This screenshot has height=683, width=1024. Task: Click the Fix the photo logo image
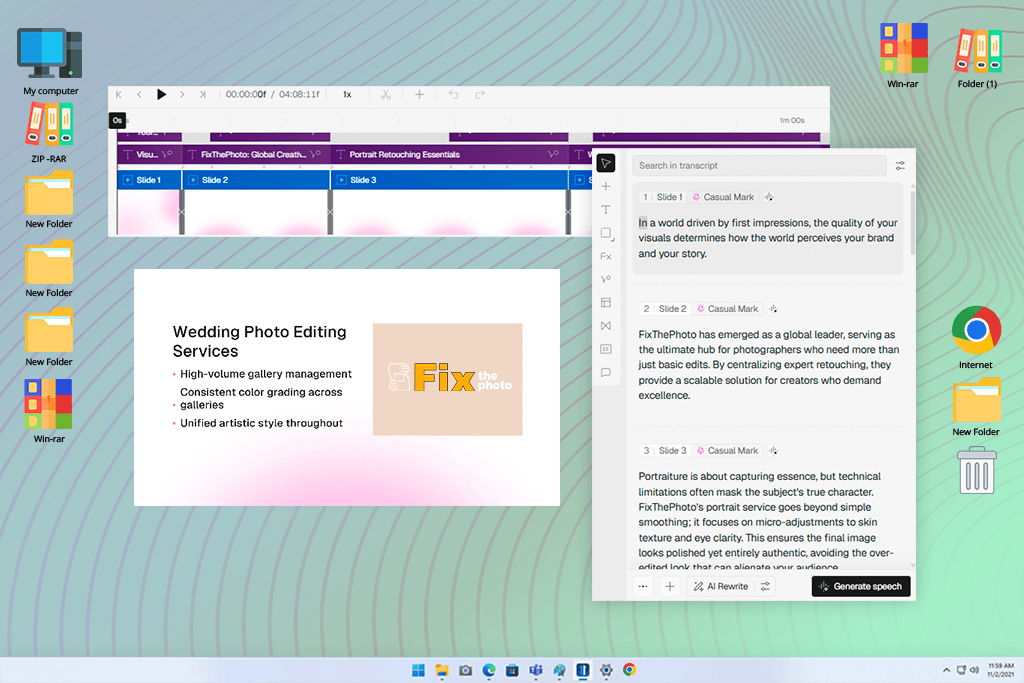click(x=447, y=379)
